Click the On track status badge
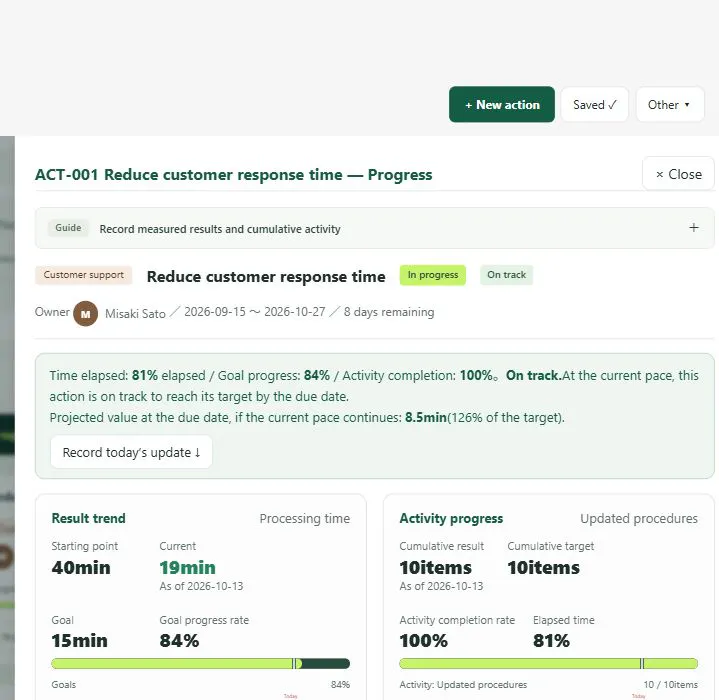 pos(506,275)
